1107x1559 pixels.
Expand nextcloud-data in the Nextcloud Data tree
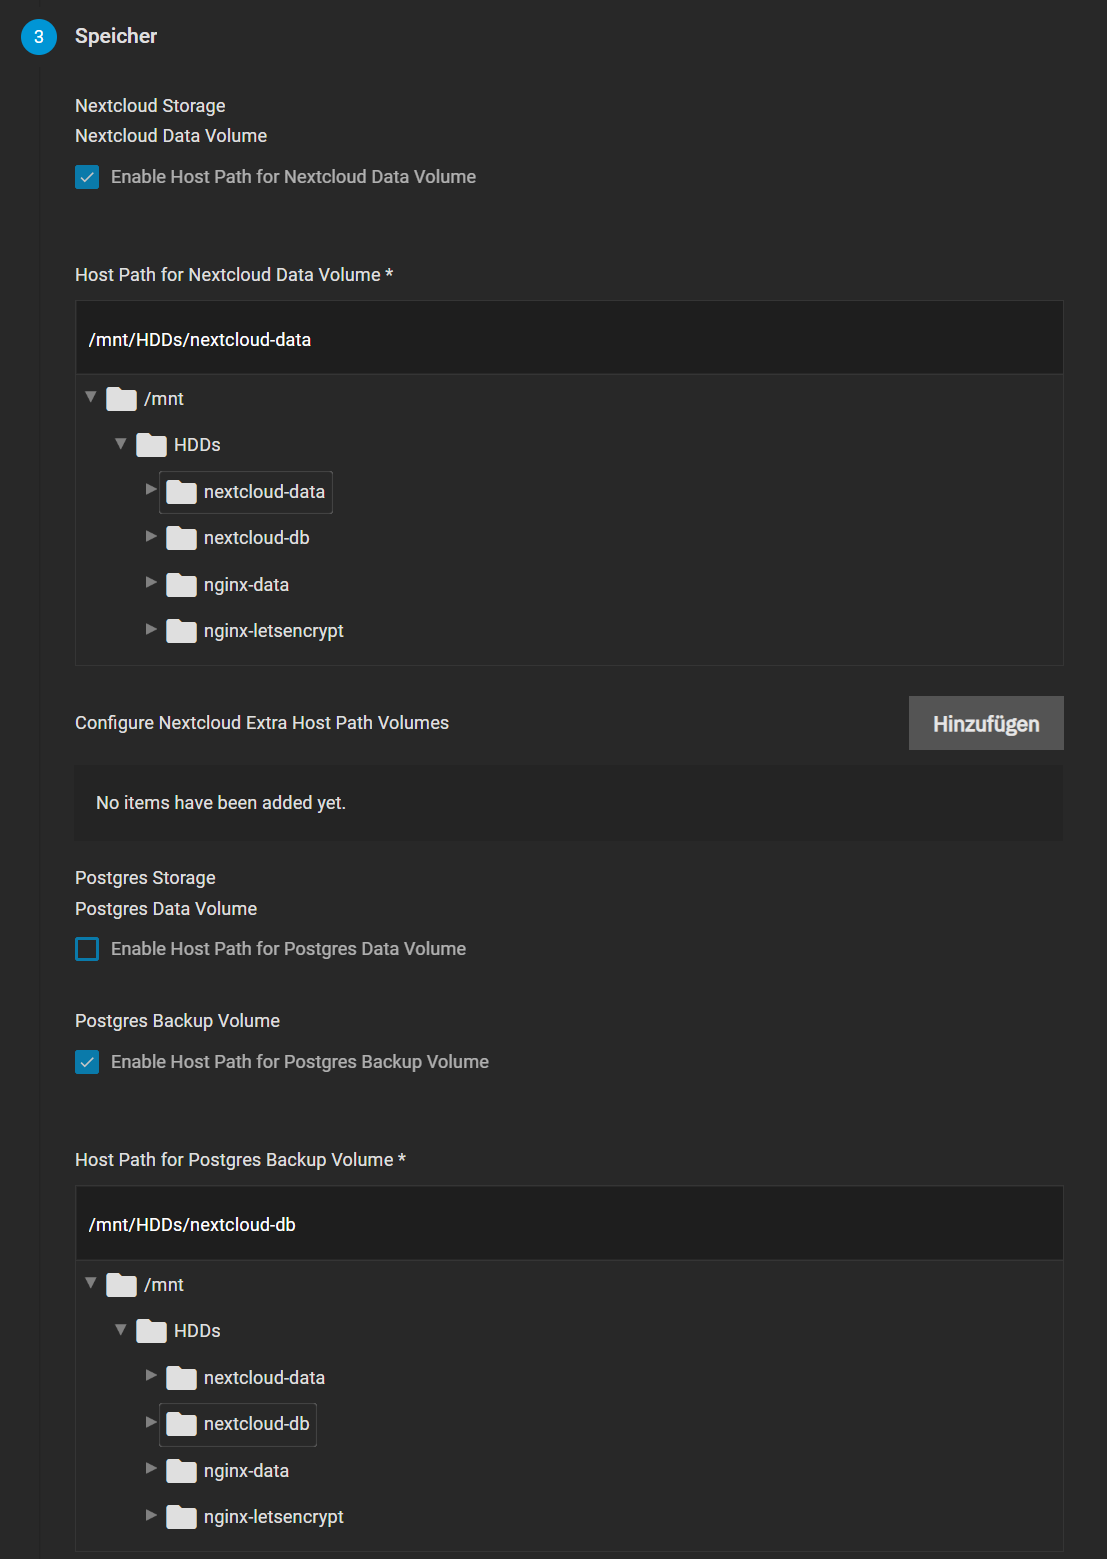(151, 490)
